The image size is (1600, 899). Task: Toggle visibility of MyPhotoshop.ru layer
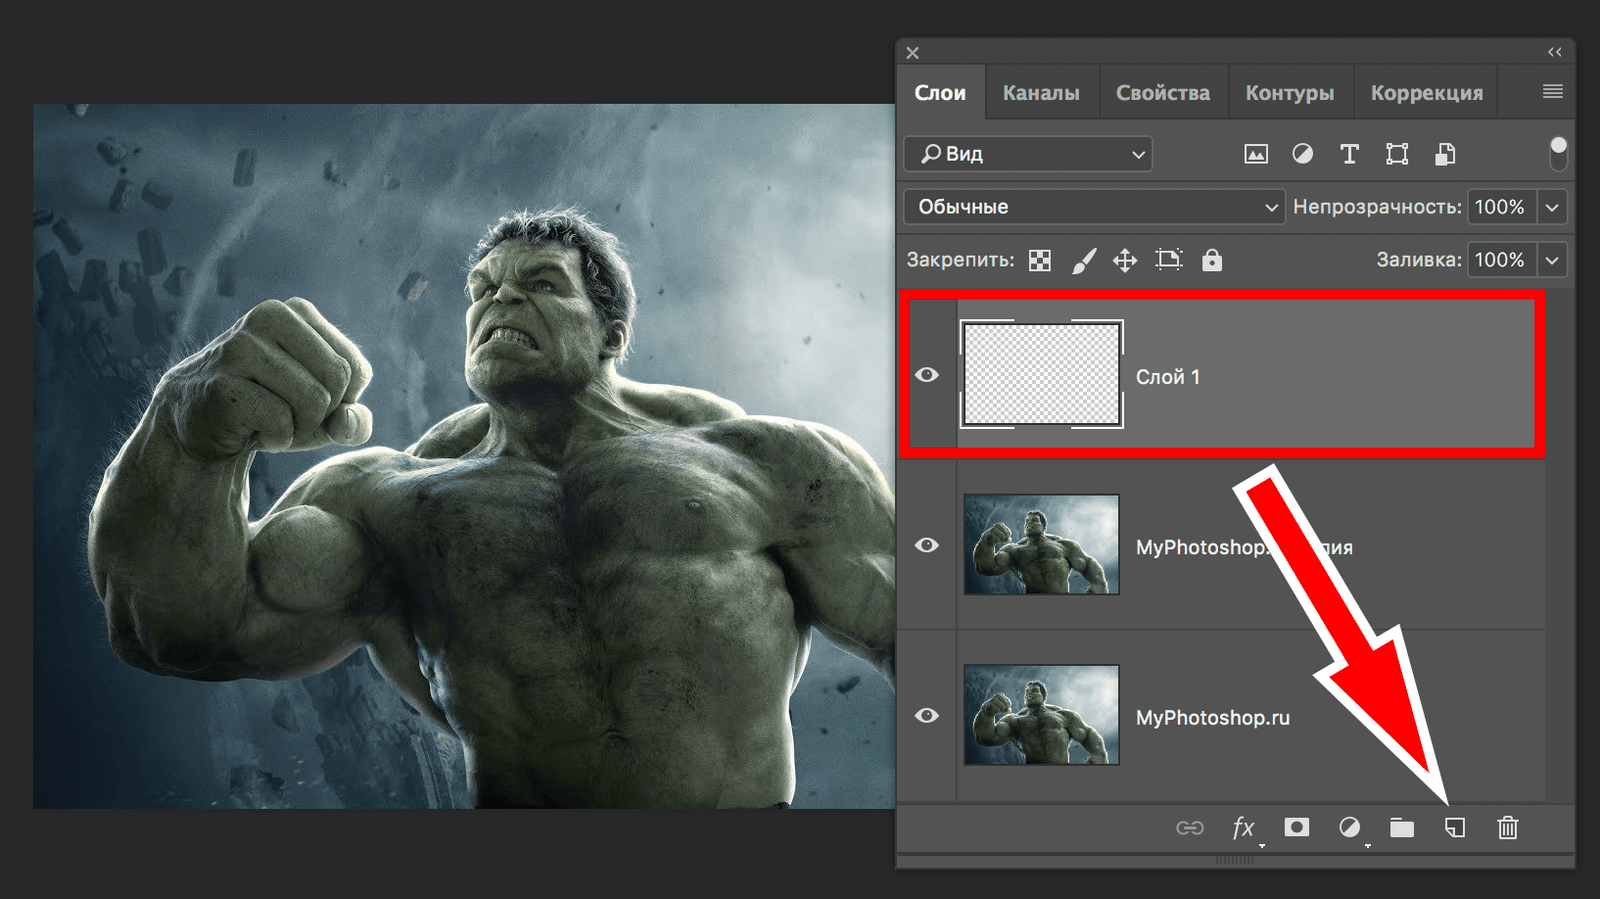[x=927, y=716]
